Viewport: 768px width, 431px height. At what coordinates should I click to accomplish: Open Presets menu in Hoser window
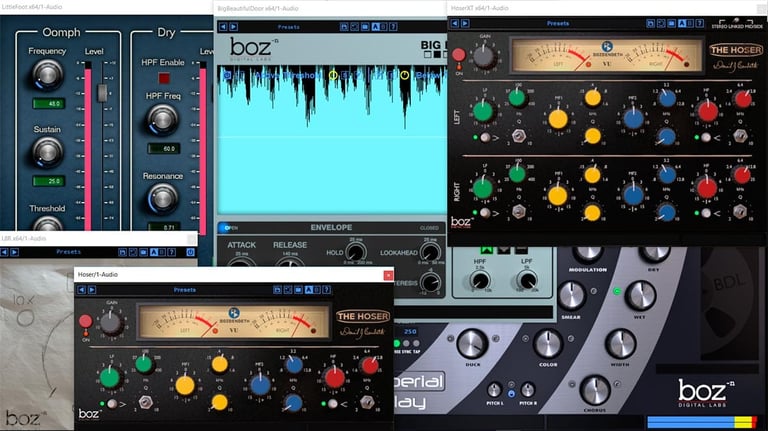pos(185,290)
